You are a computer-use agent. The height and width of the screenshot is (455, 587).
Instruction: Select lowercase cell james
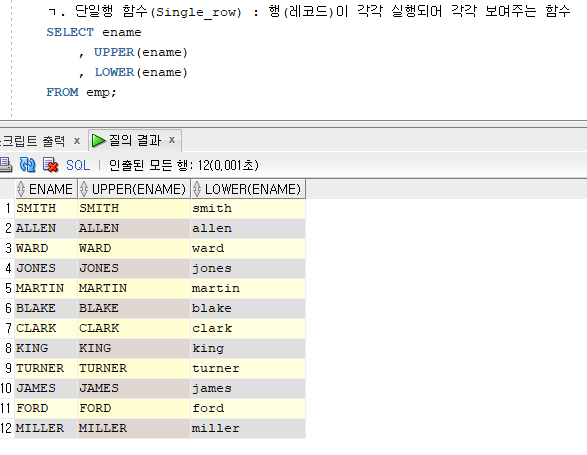tap(248, 388)
